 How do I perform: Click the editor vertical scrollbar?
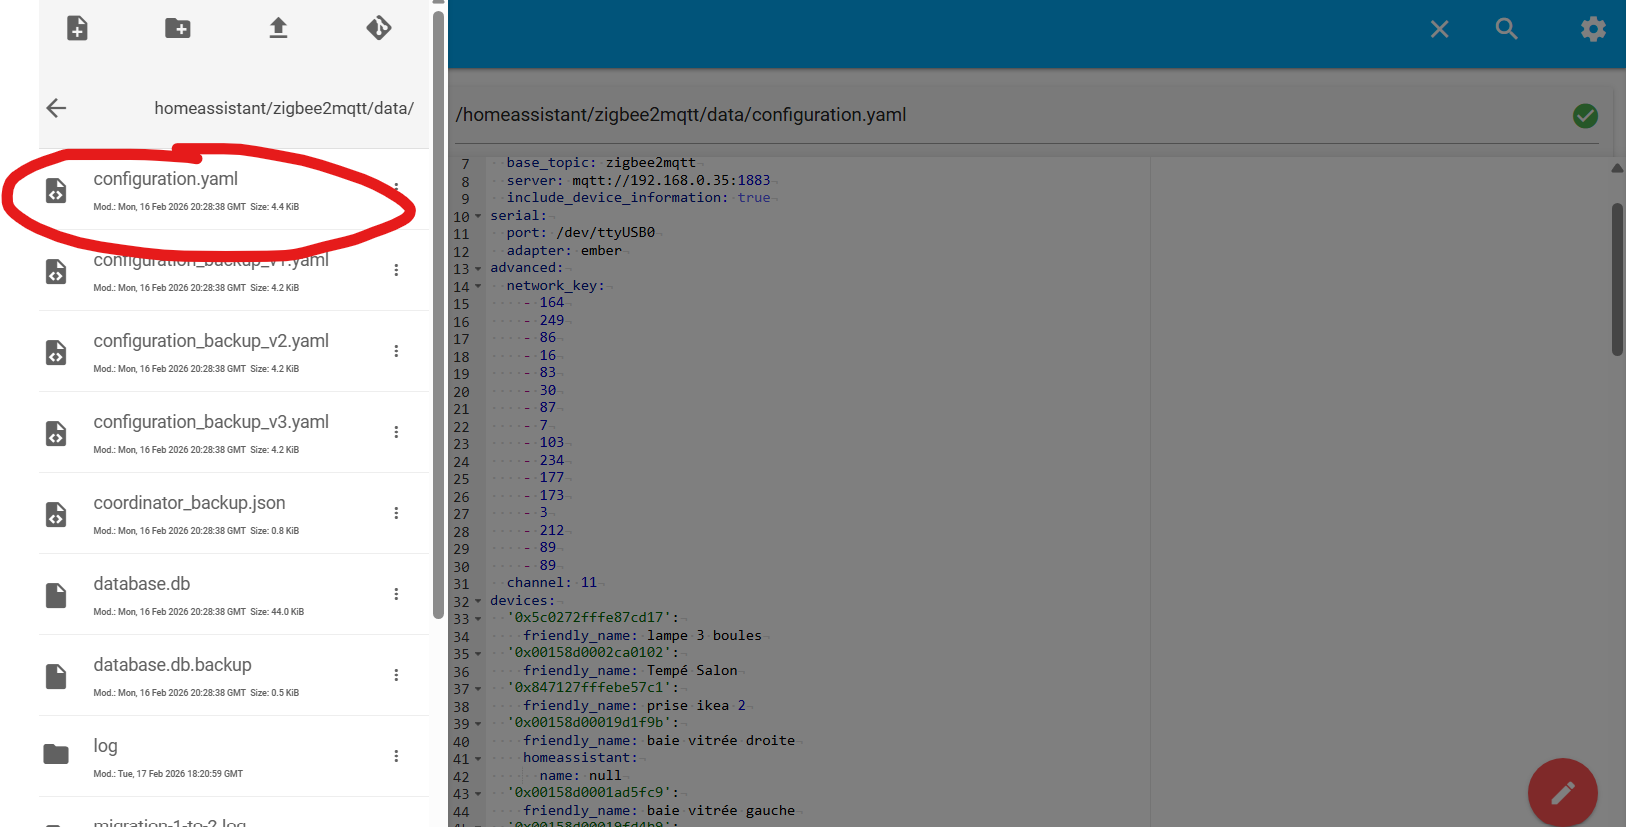(1616, 280)
